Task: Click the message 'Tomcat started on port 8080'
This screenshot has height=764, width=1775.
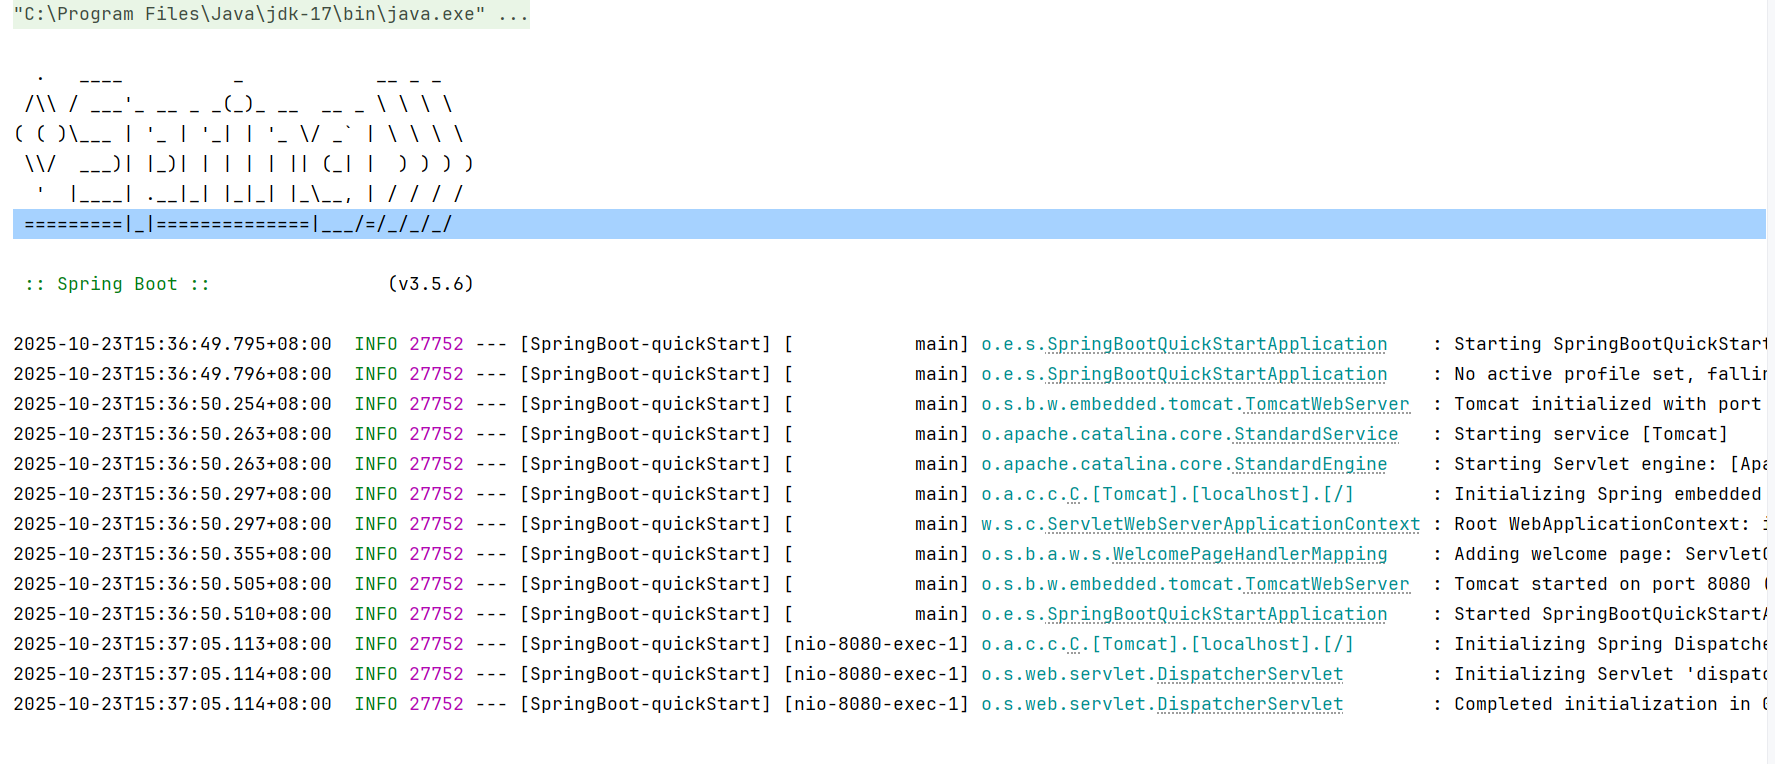Action: pos(1602,584)
